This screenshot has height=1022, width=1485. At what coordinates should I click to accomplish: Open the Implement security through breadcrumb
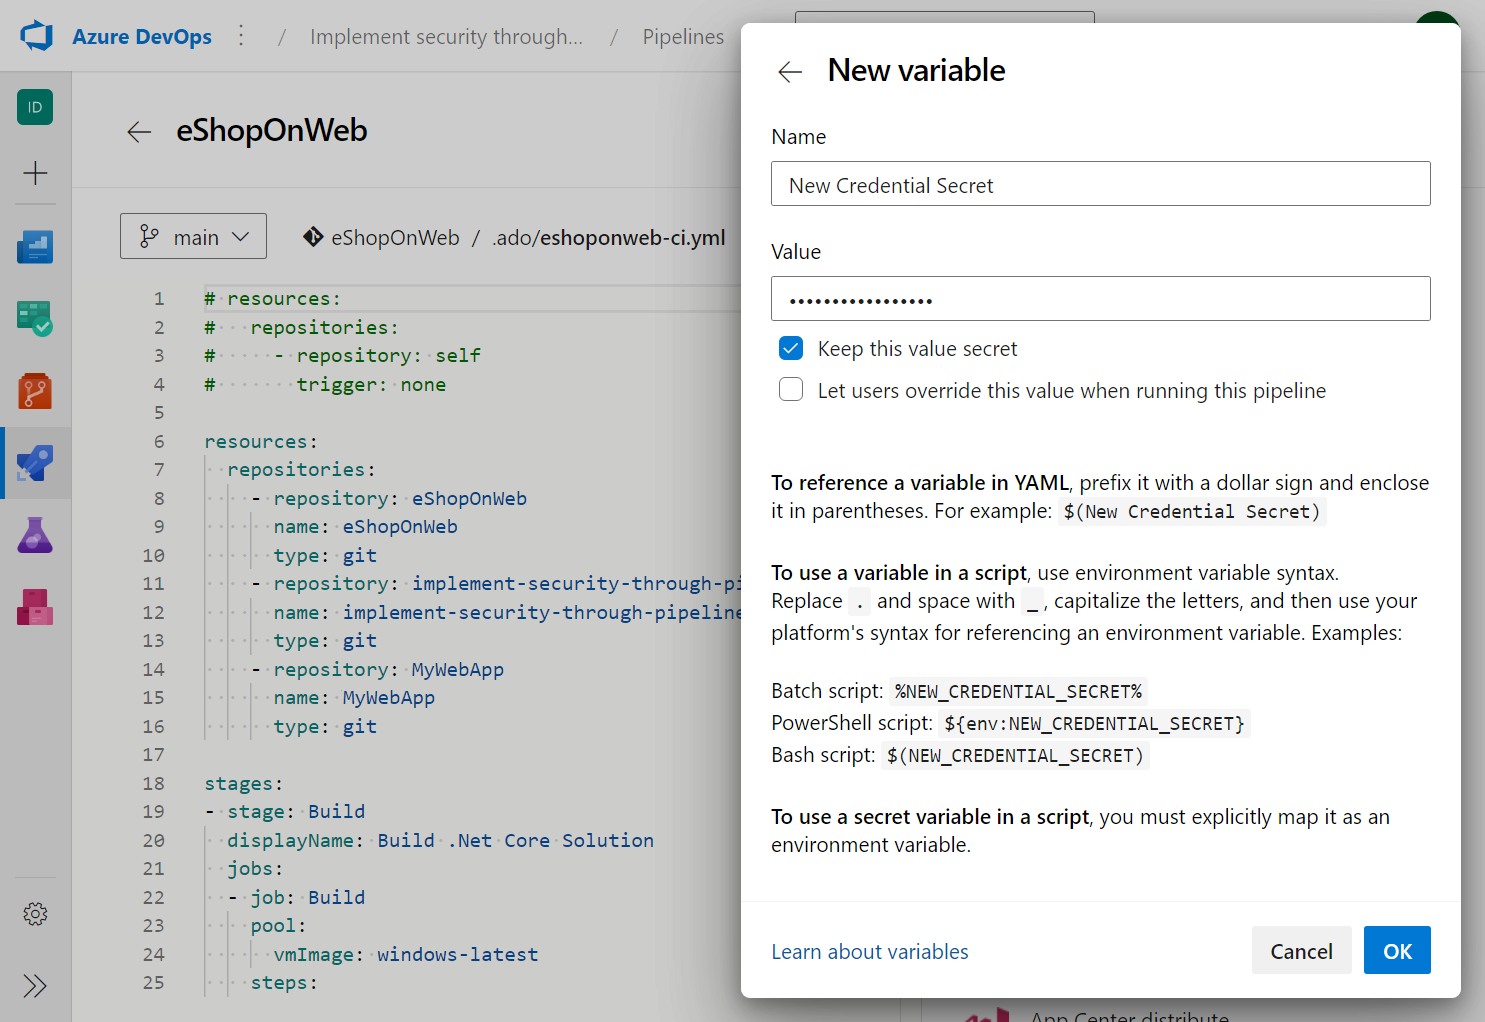[x=447, y=36]
